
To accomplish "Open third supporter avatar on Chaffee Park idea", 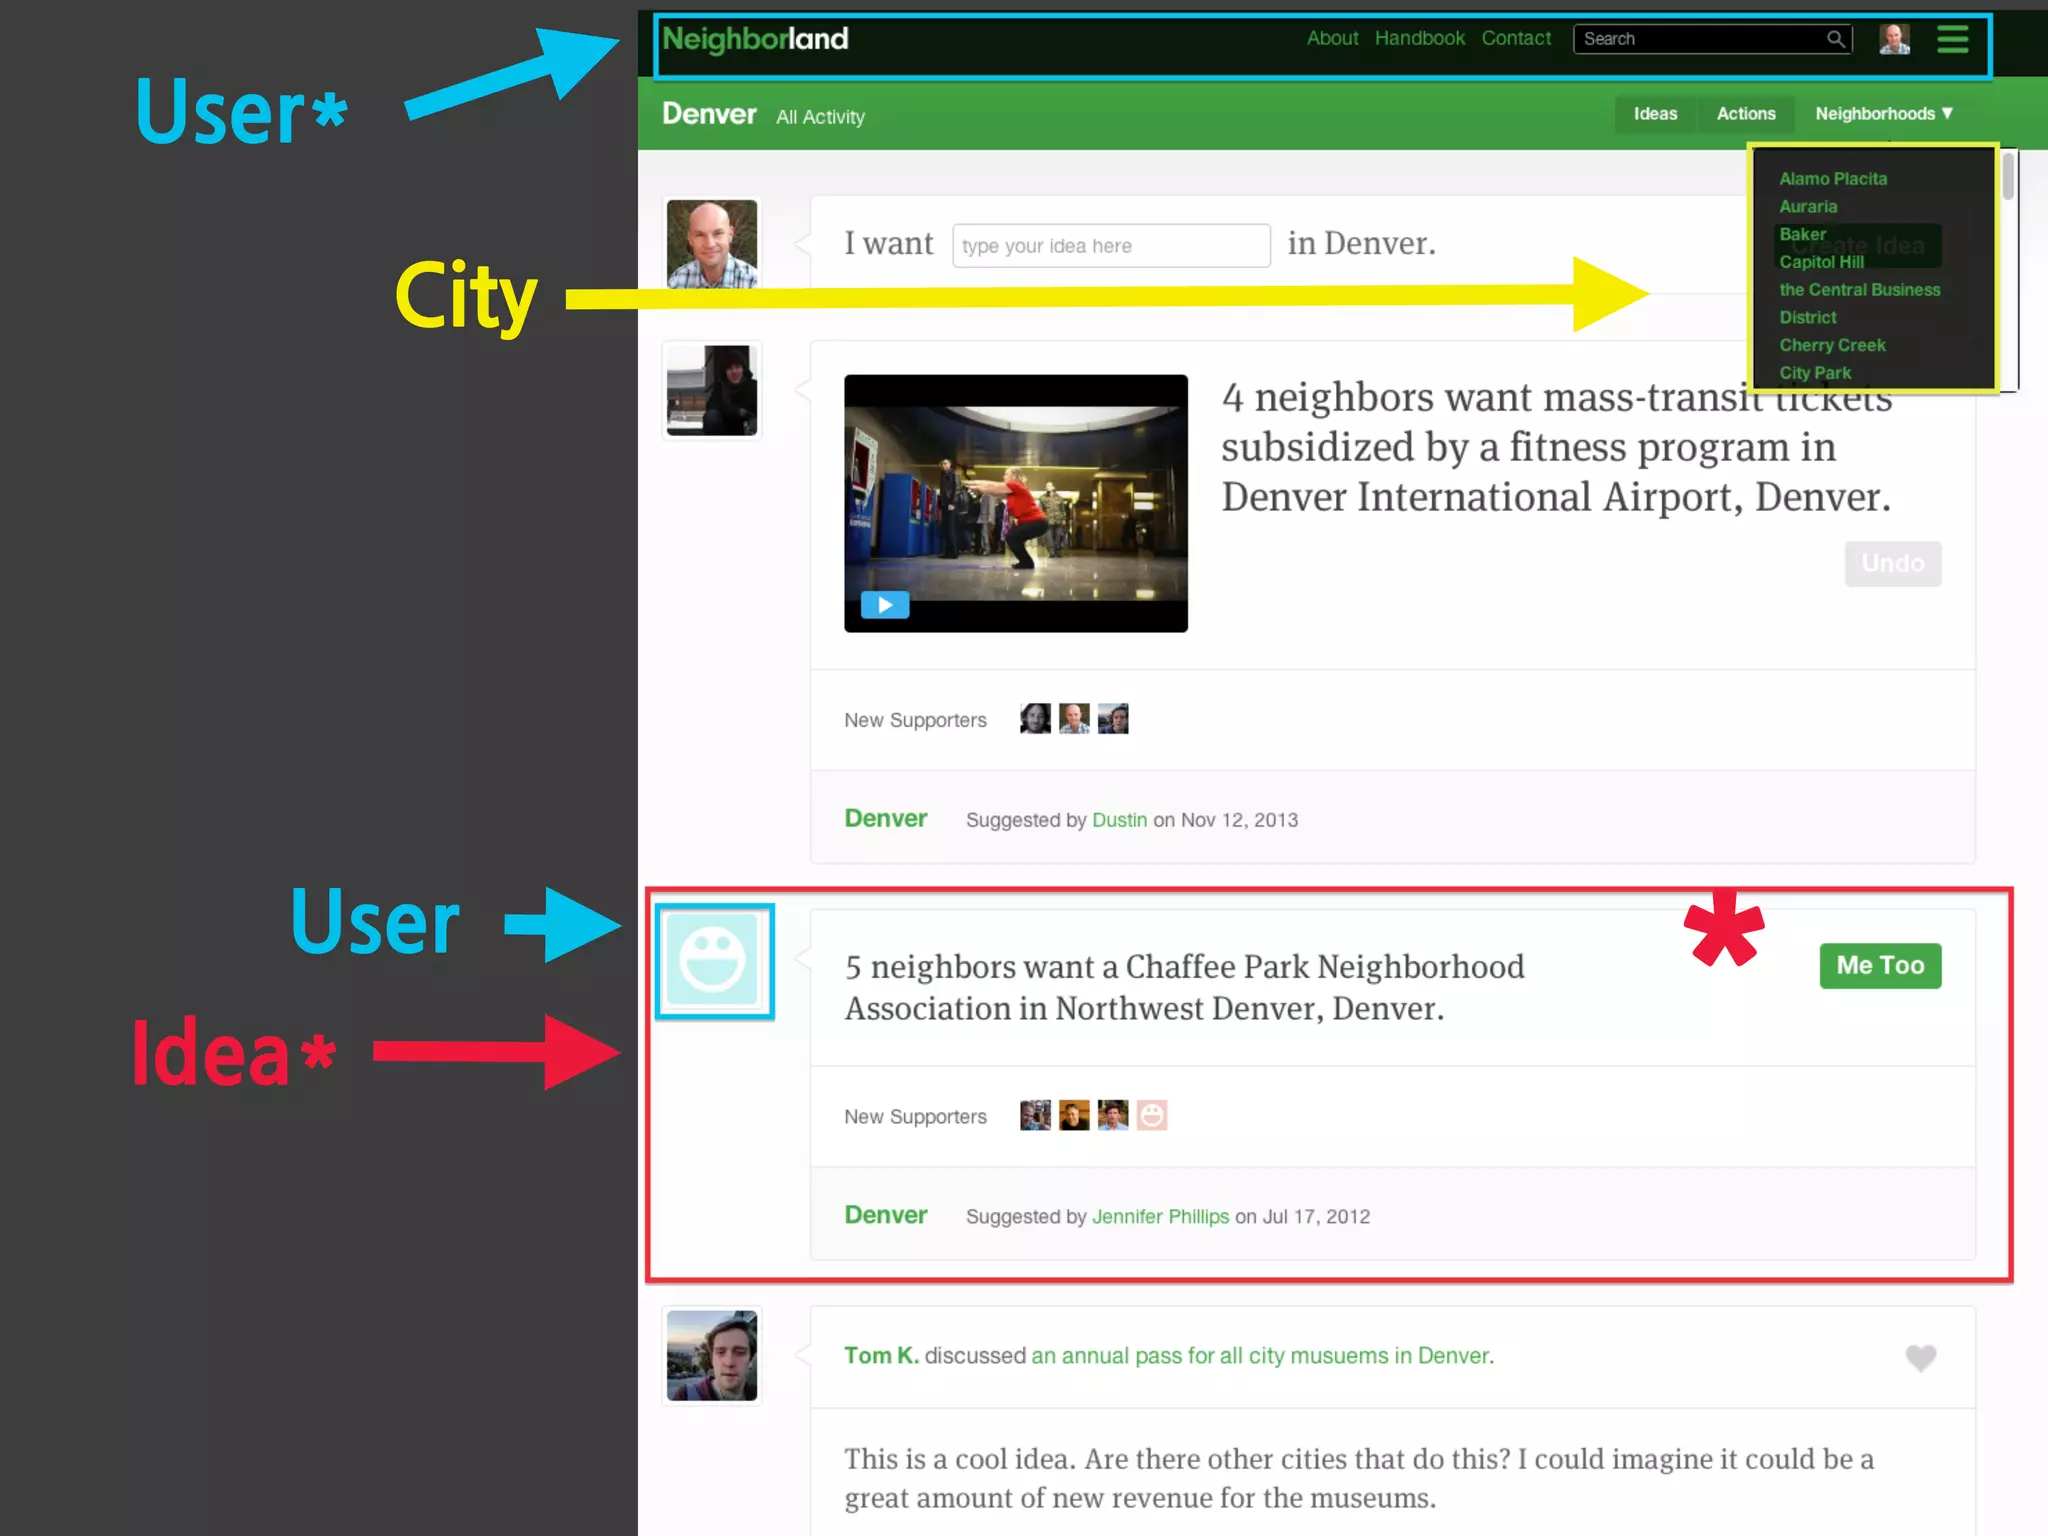I will [x=1113, y=1115].
